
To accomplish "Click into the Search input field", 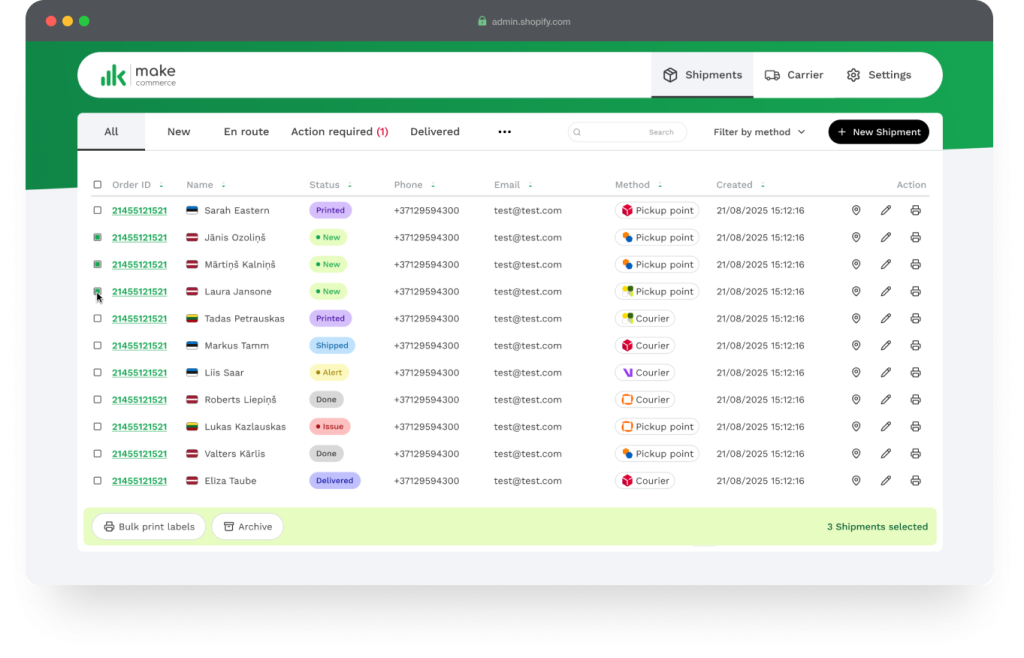I will coord(628,132).
